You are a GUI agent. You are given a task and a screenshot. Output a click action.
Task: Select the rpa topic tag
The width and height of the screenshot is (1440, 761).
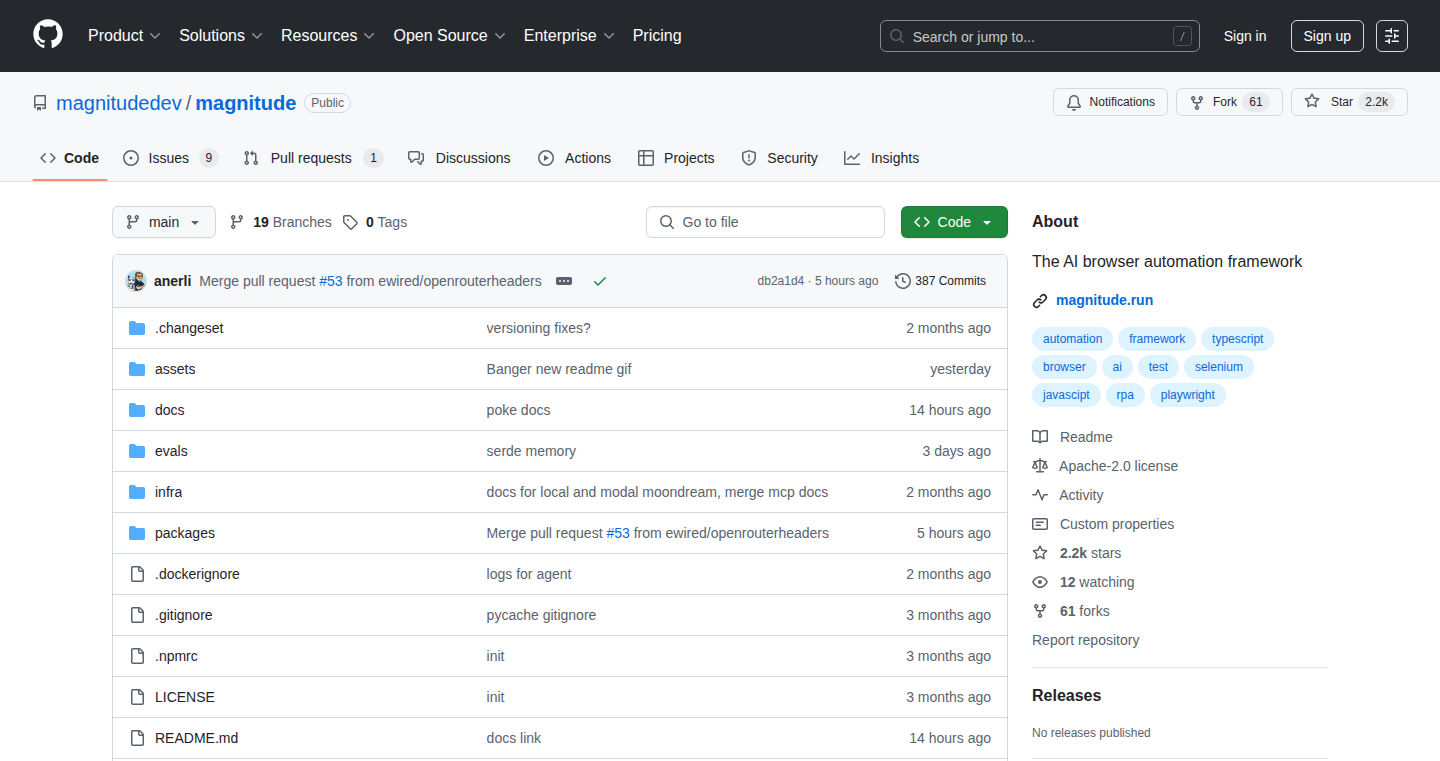pos(1125,395)
